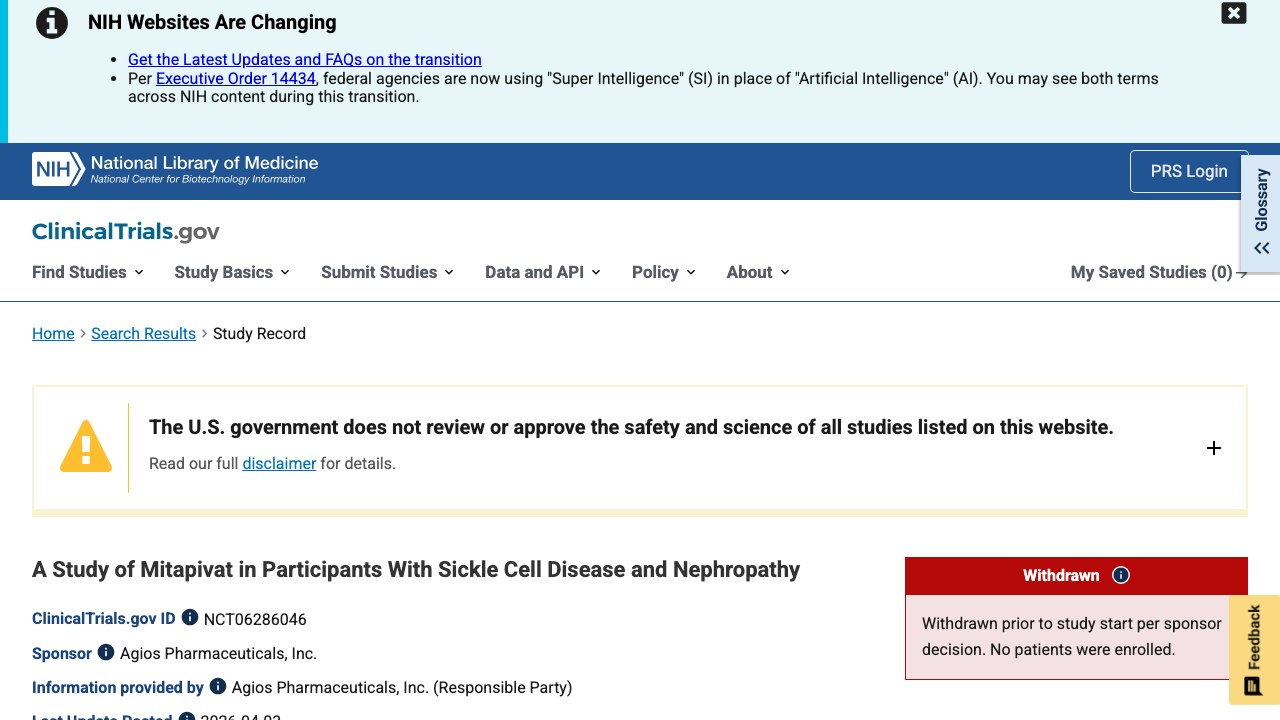Expand the Study Basics menu
The width and height of the screenshot is (1280, 720).
[x=232, y=272]
